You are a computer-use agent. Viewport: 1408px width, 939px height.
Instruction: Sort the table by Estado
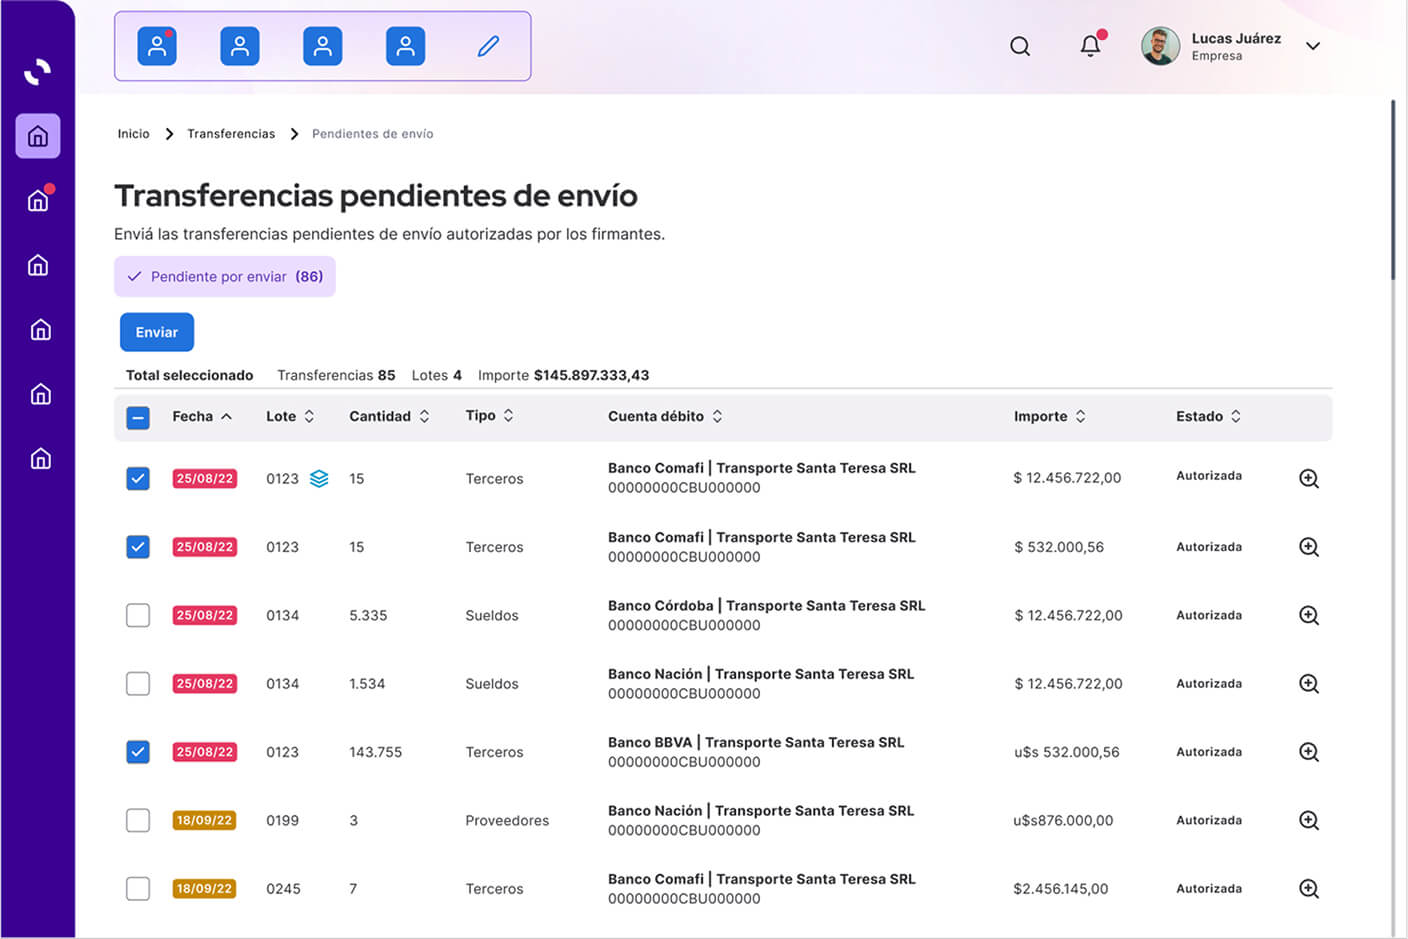(1208, 416)
